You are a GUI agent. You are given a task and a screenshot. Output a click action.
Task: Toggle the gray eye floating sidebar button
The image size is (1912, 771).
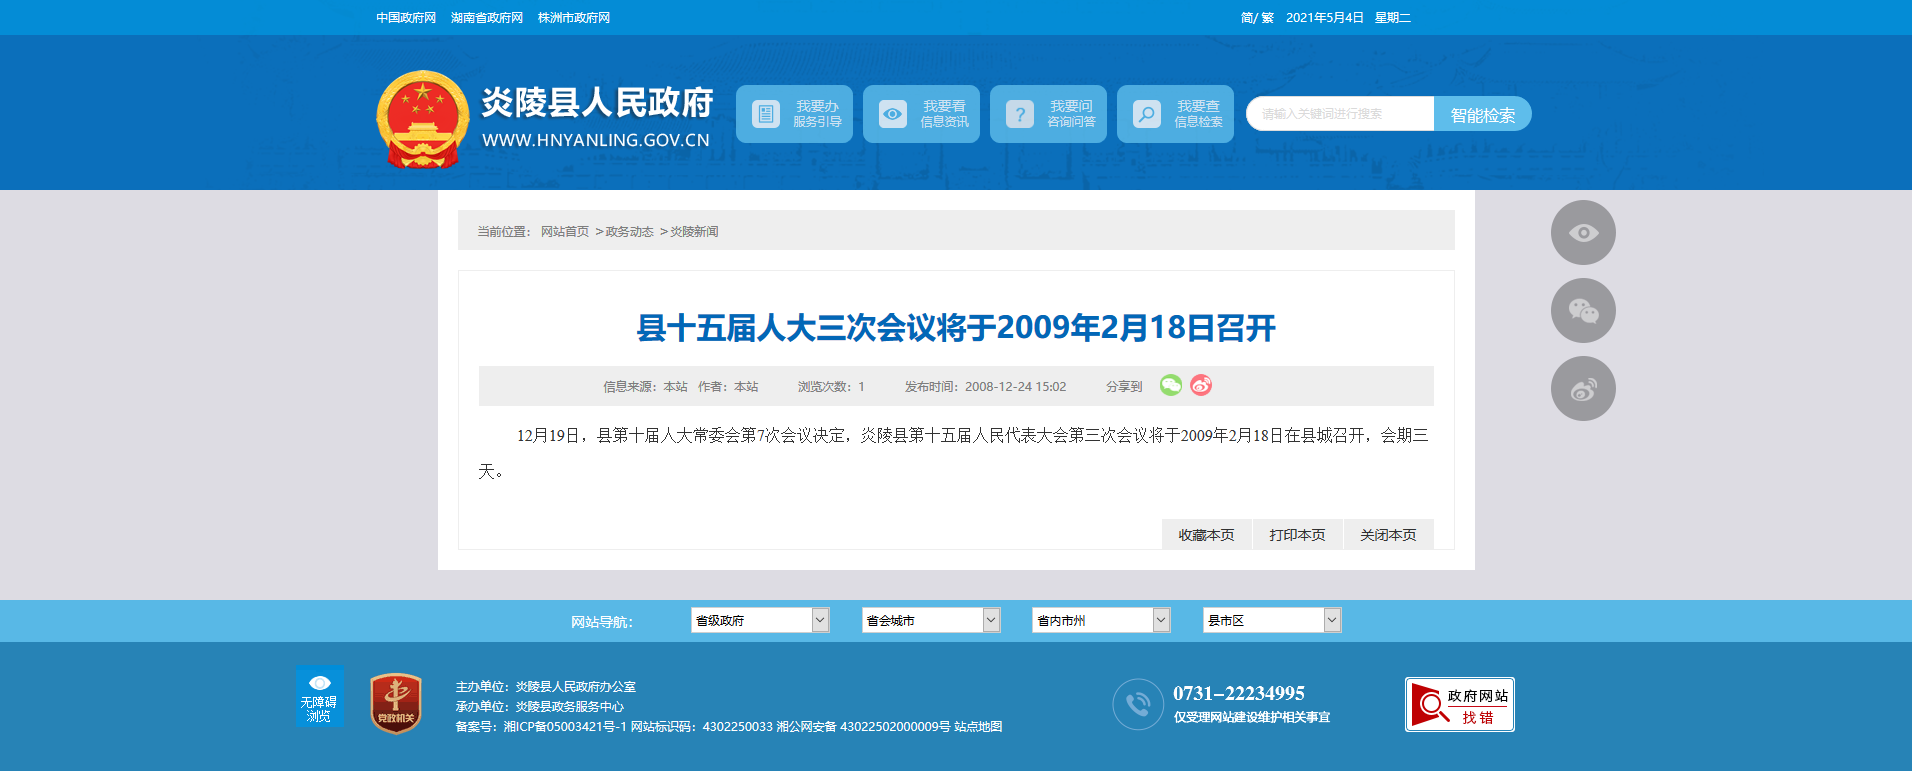[1583, 233]
